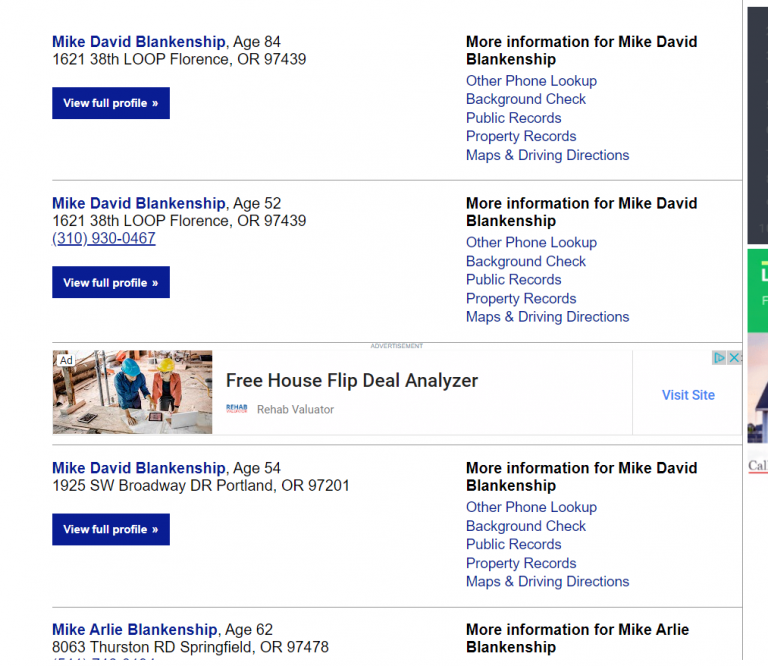
Task: Open the construction workers ad image
Action: pos(133,392)
